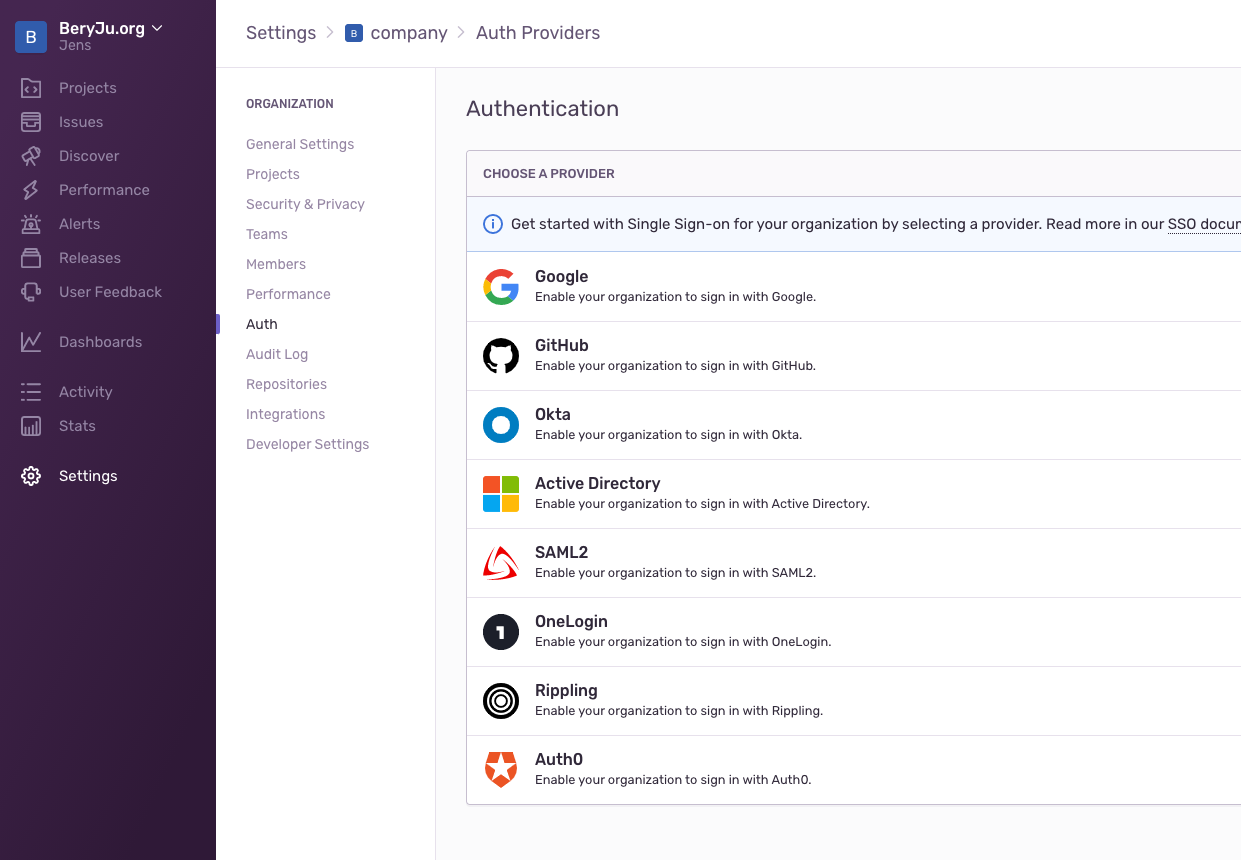Open the SSO documentation link

1204,224
